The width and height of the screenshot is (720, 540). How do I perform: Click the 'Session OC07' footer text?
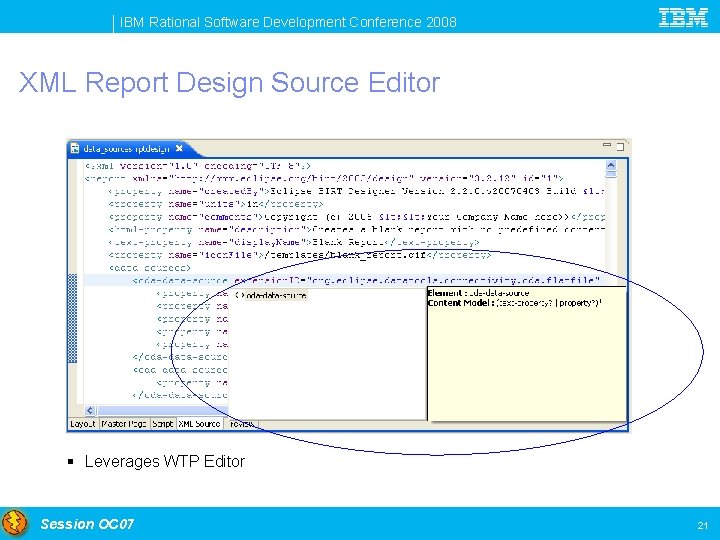(x=87, y=524)
